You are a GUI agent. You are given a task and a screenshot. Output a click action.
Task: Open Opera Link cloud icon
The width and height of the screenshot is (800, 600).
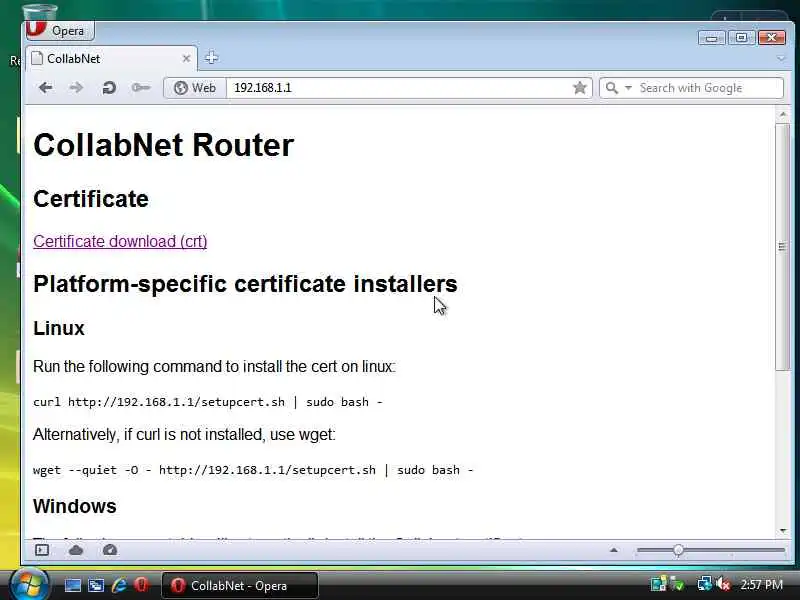(x=76, y=550)
